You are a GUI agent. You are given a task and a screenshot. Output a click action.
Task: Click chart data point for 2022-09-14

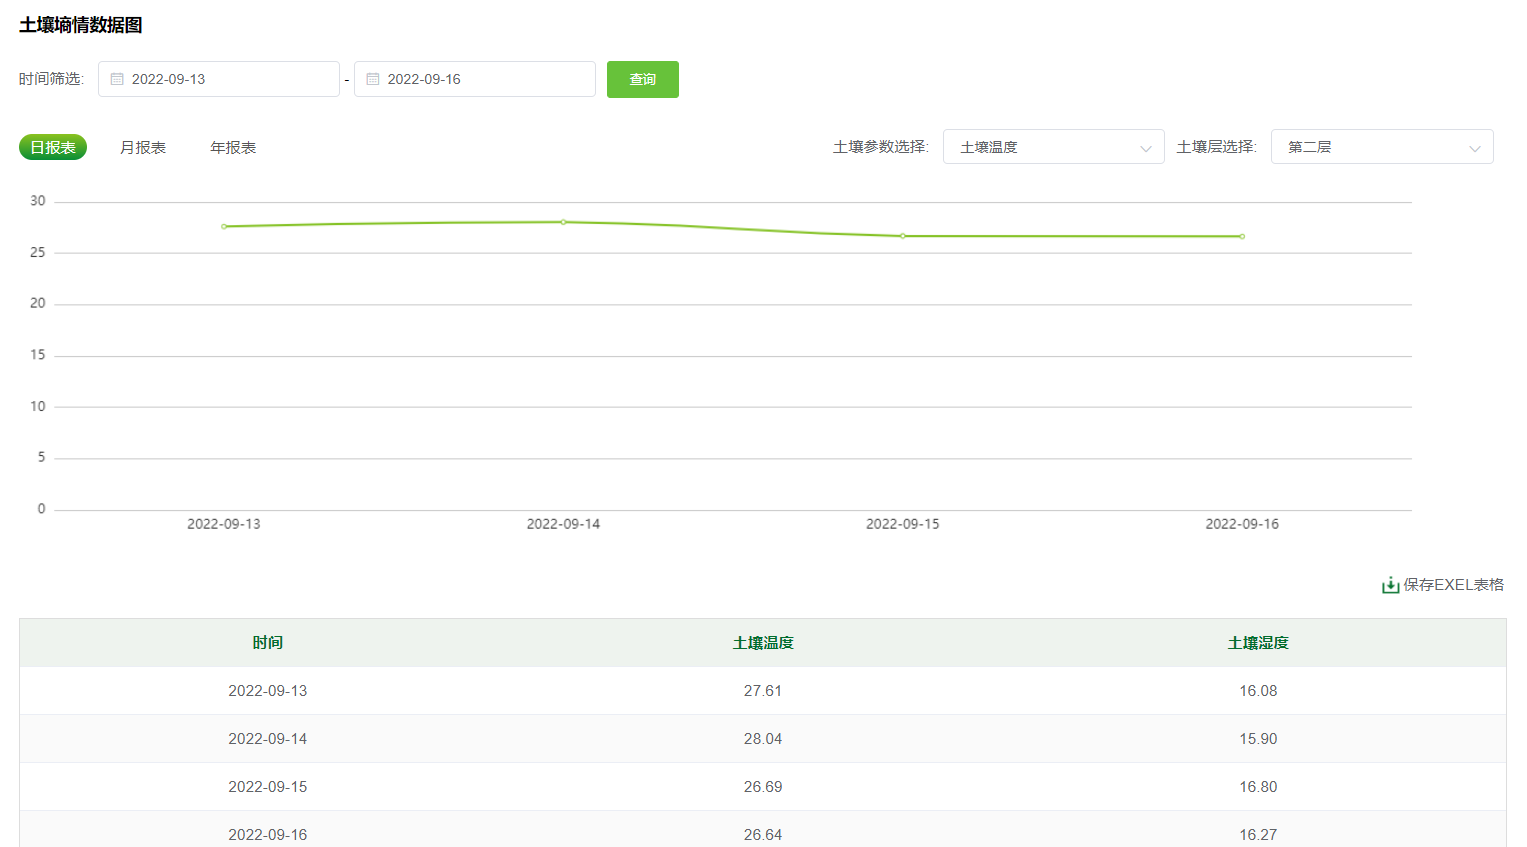pos(563,222)
